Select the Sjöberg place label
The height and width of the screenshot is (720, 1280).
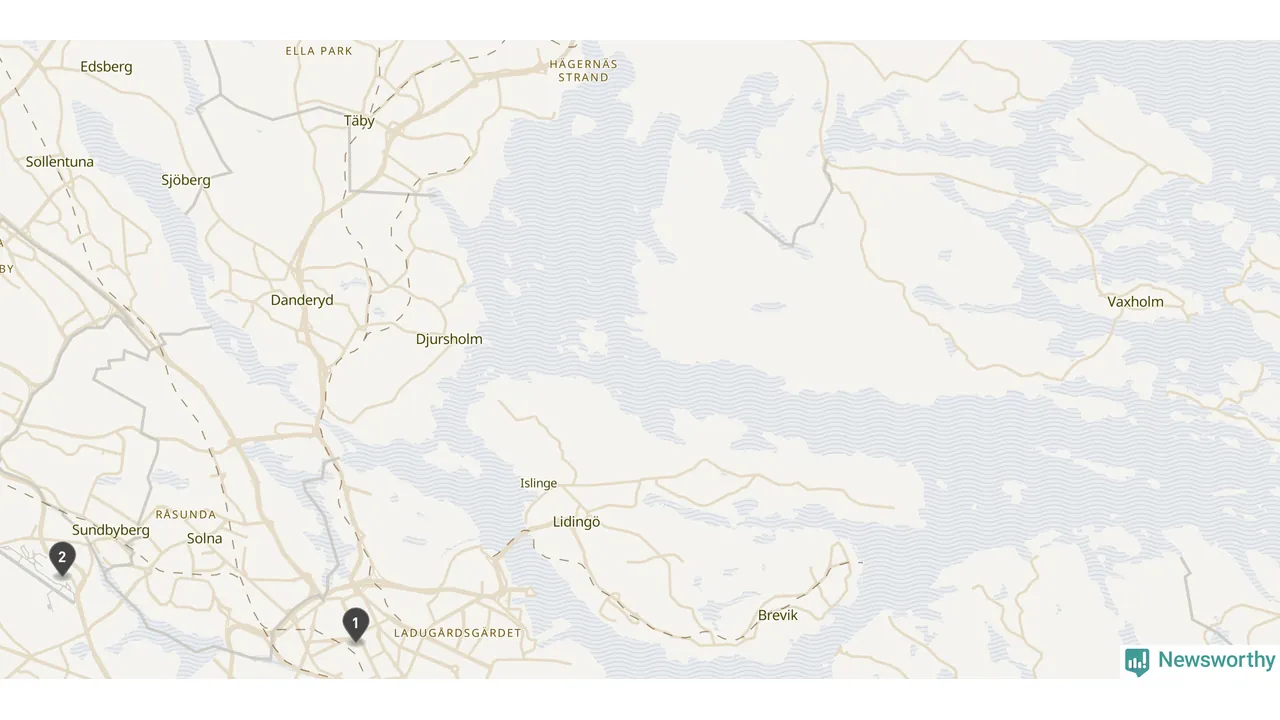pyautogui.click(x=186, y=180)
